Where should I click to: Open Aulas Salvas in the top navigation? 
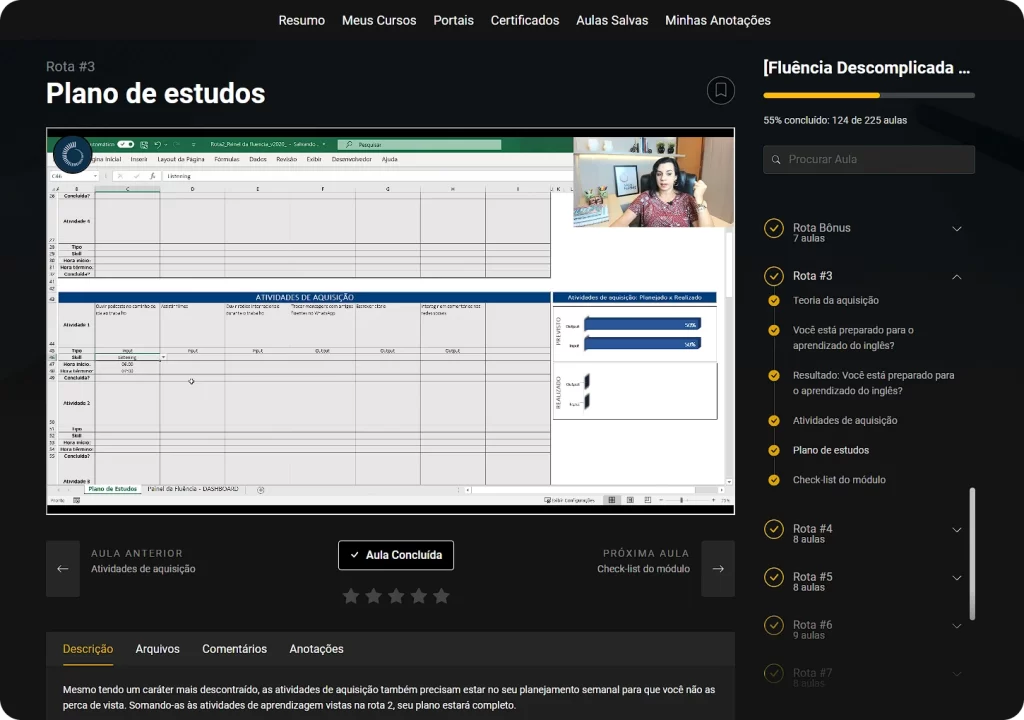click(x=612, y=20)
